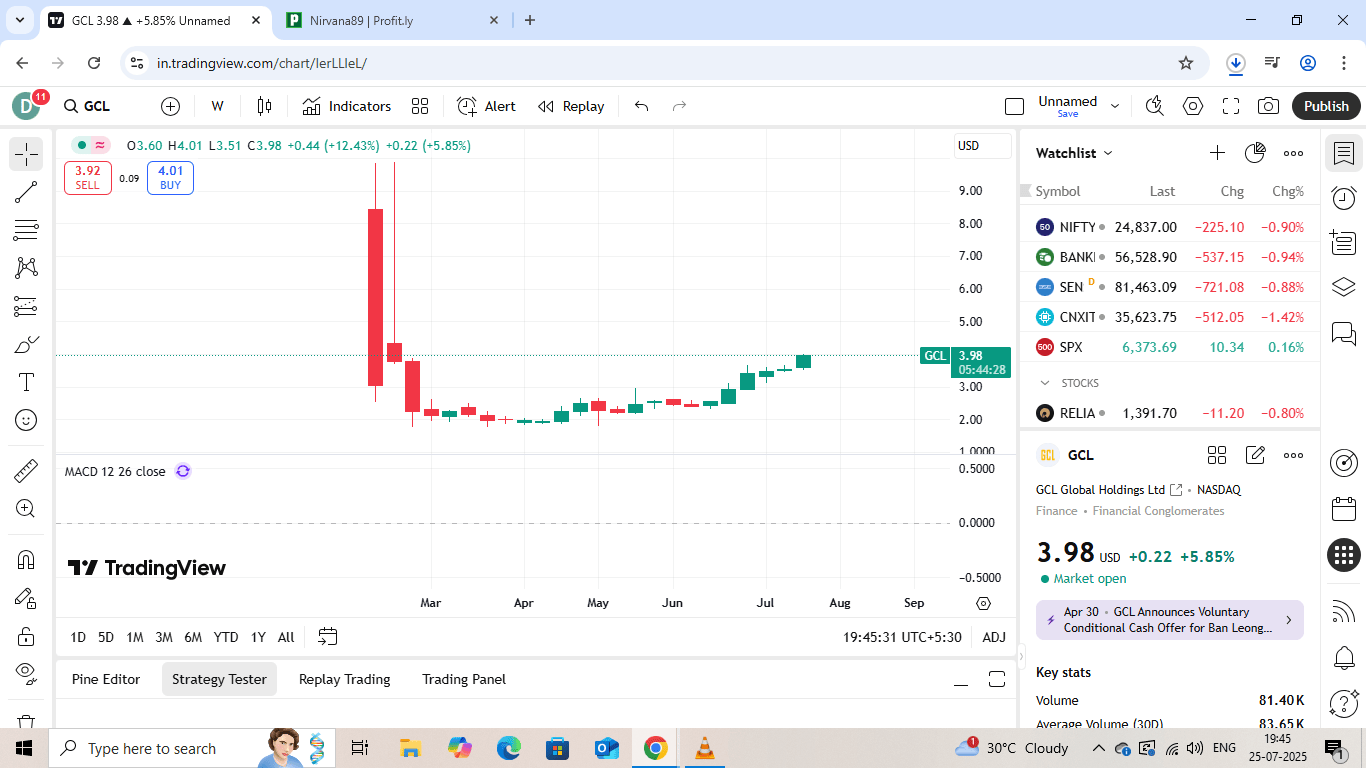Open go to date calendar icon
This screenshot has width=1366, height=768.
[x=328, y=636]
